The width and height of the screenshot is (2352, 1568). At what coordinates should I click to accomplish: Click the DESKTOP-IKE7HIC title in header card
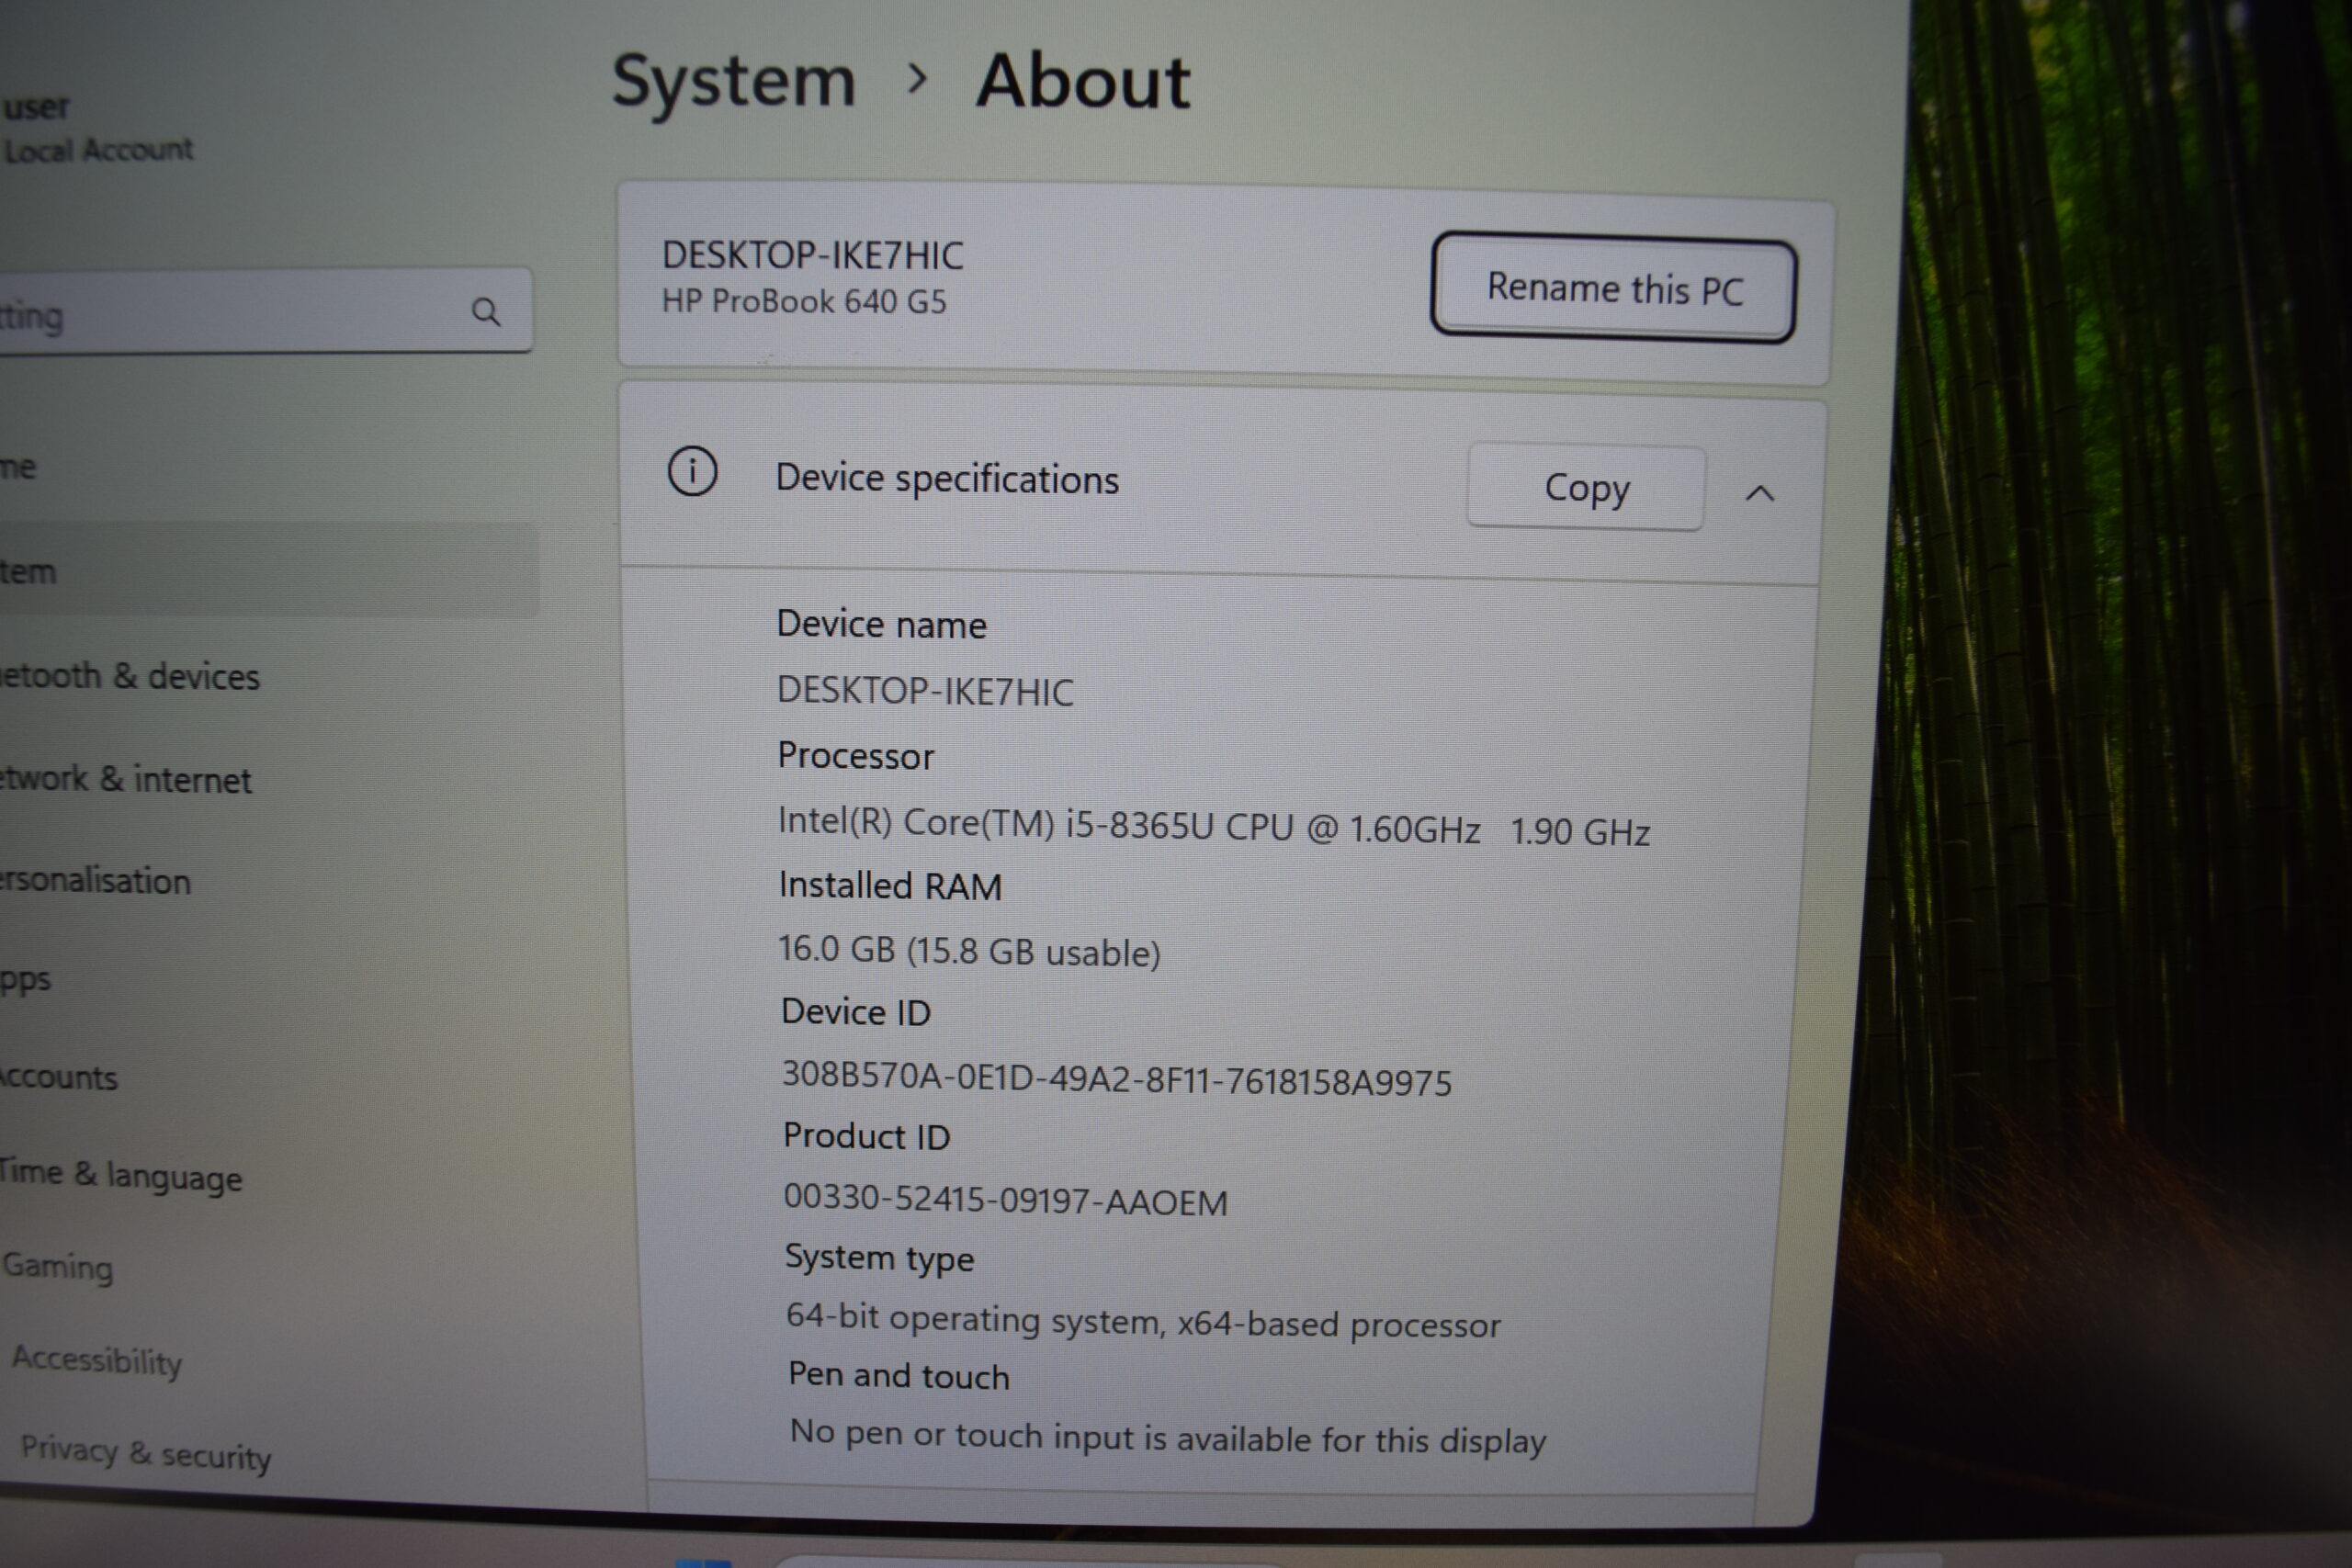click(812, 256)
